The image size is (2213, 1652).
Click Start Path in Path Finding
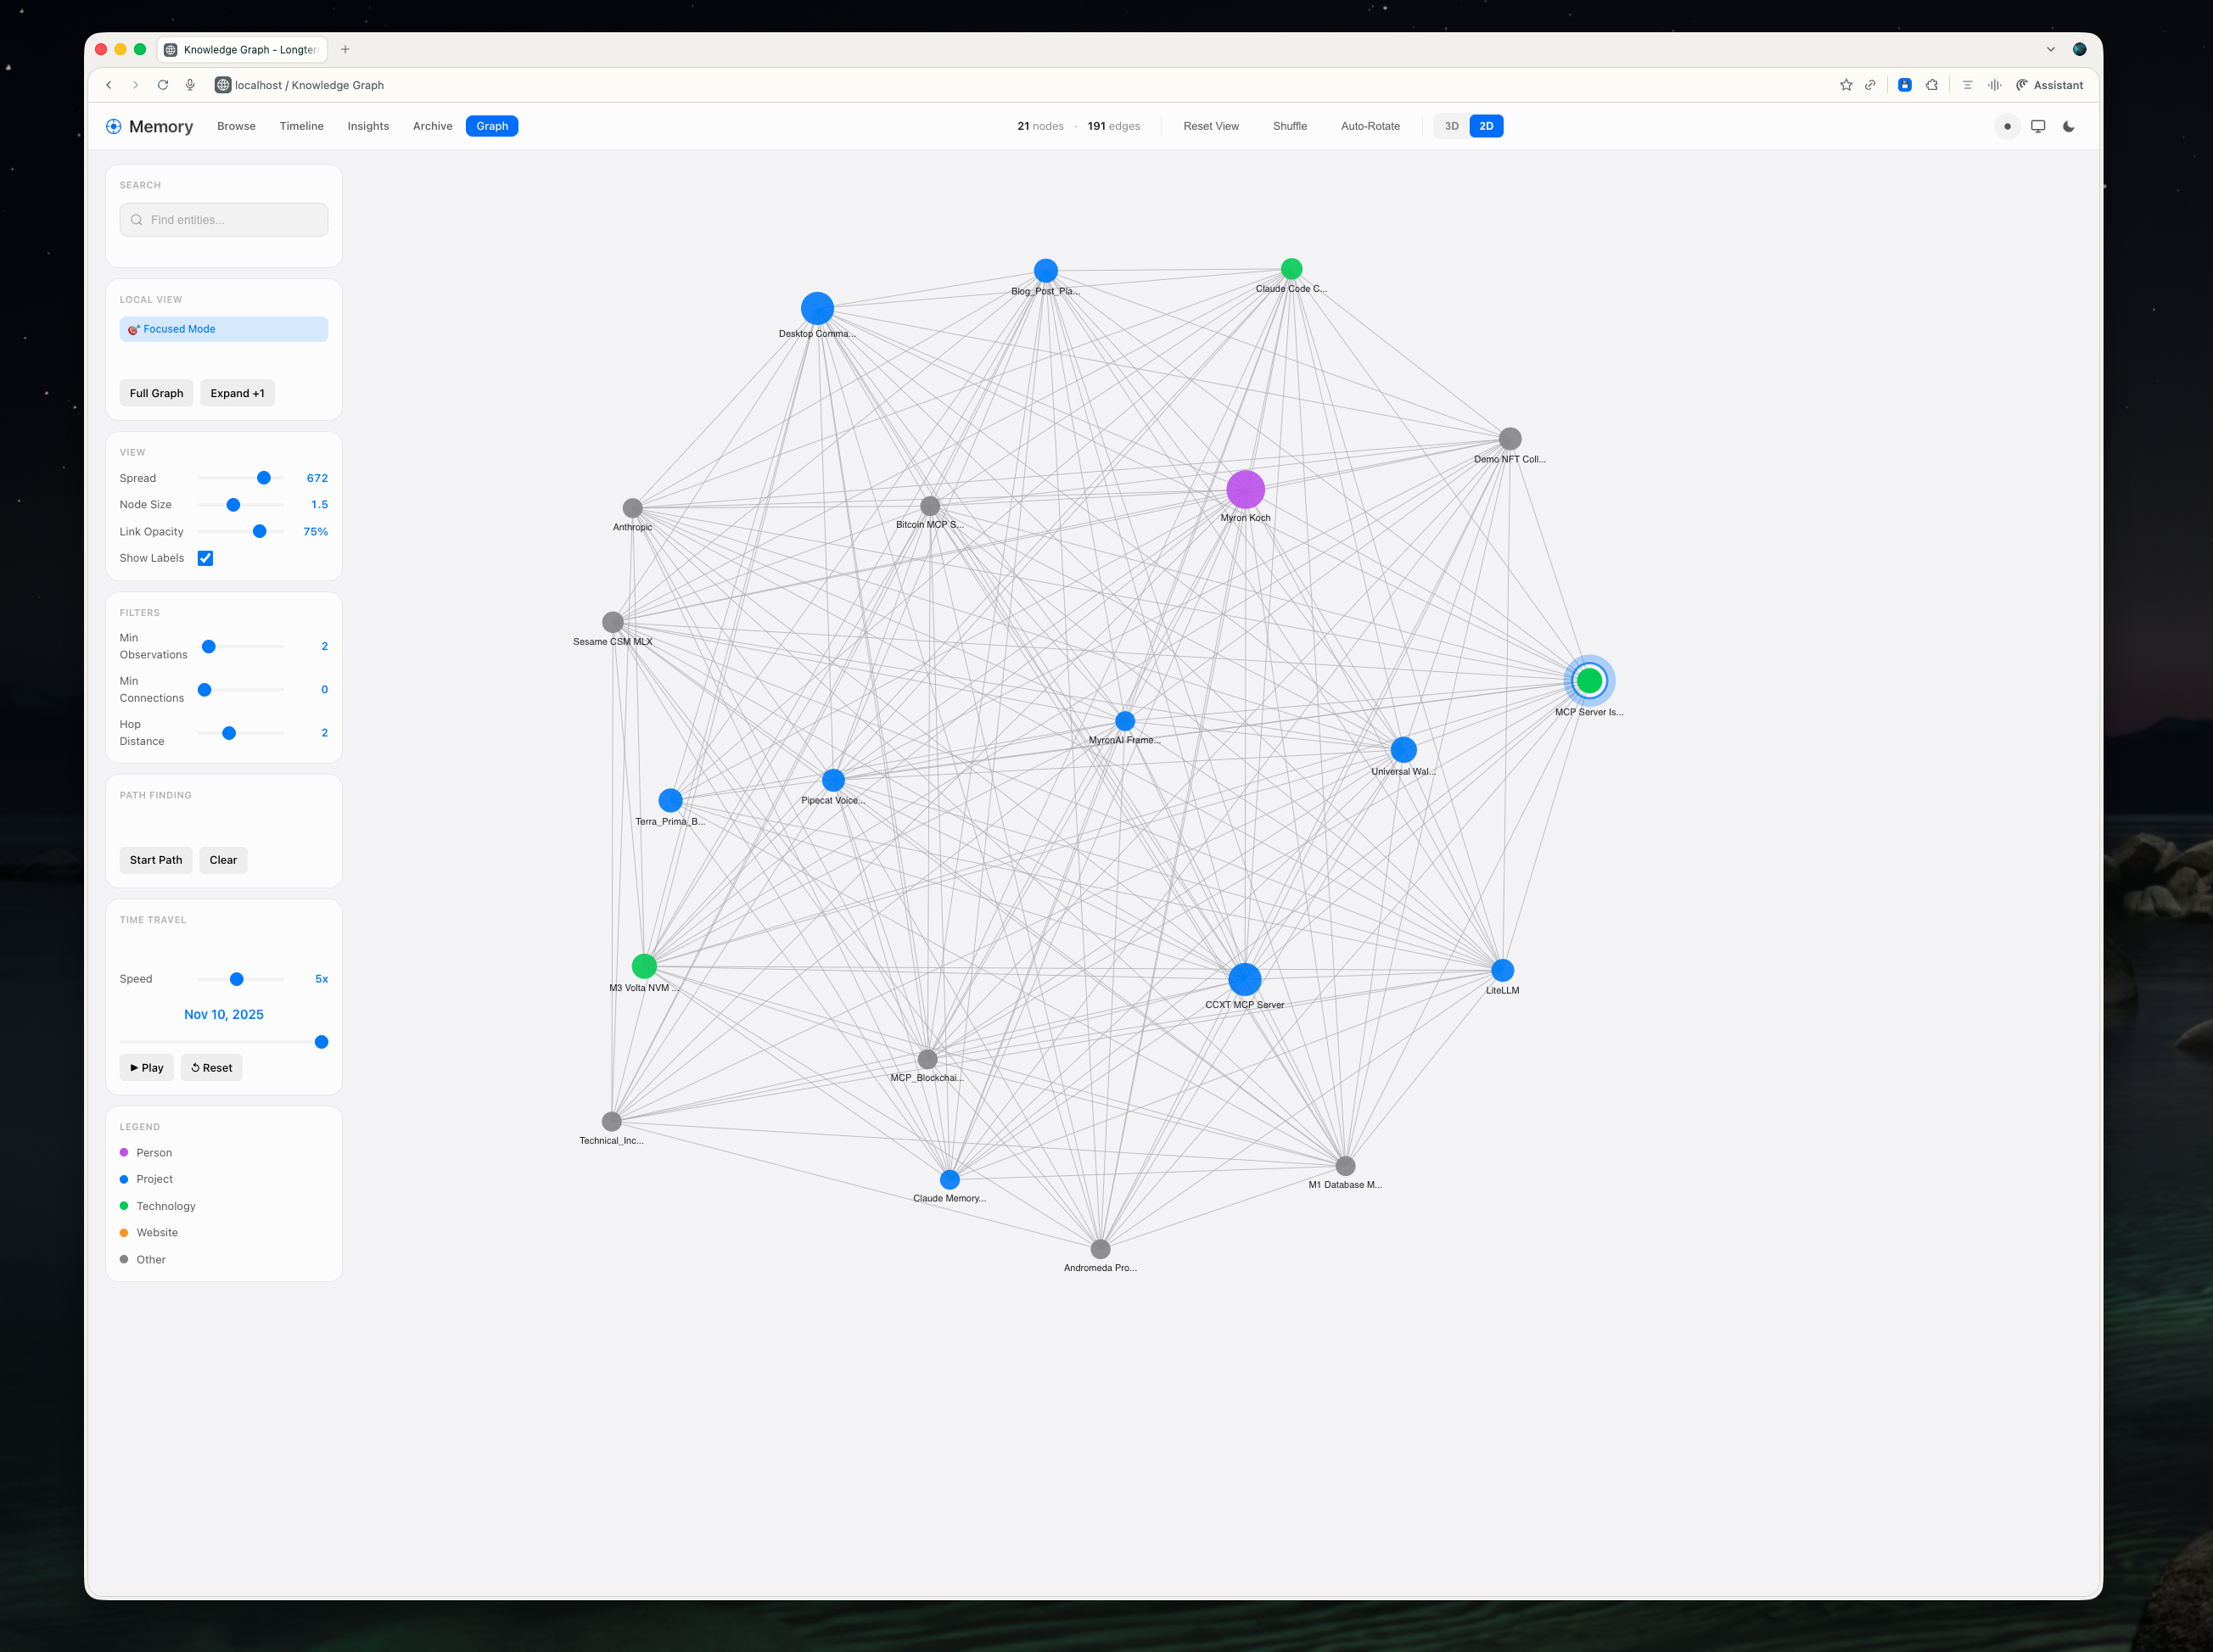(156, 860)
